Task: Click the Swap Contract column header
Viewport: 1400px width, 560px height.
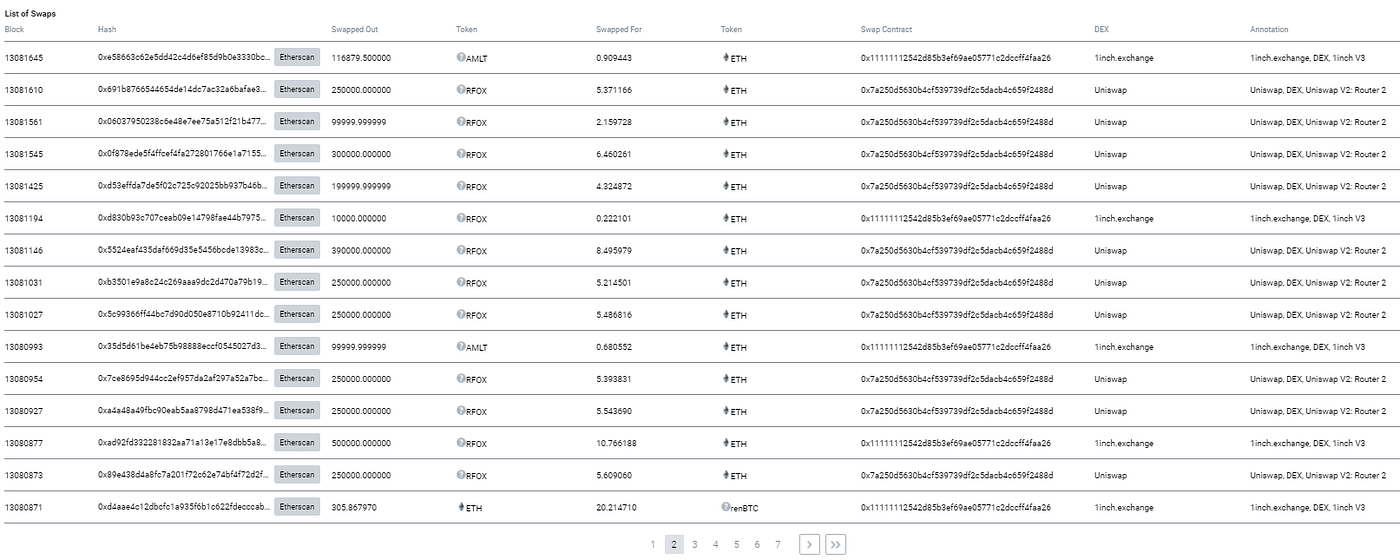Action: point(886,30)
